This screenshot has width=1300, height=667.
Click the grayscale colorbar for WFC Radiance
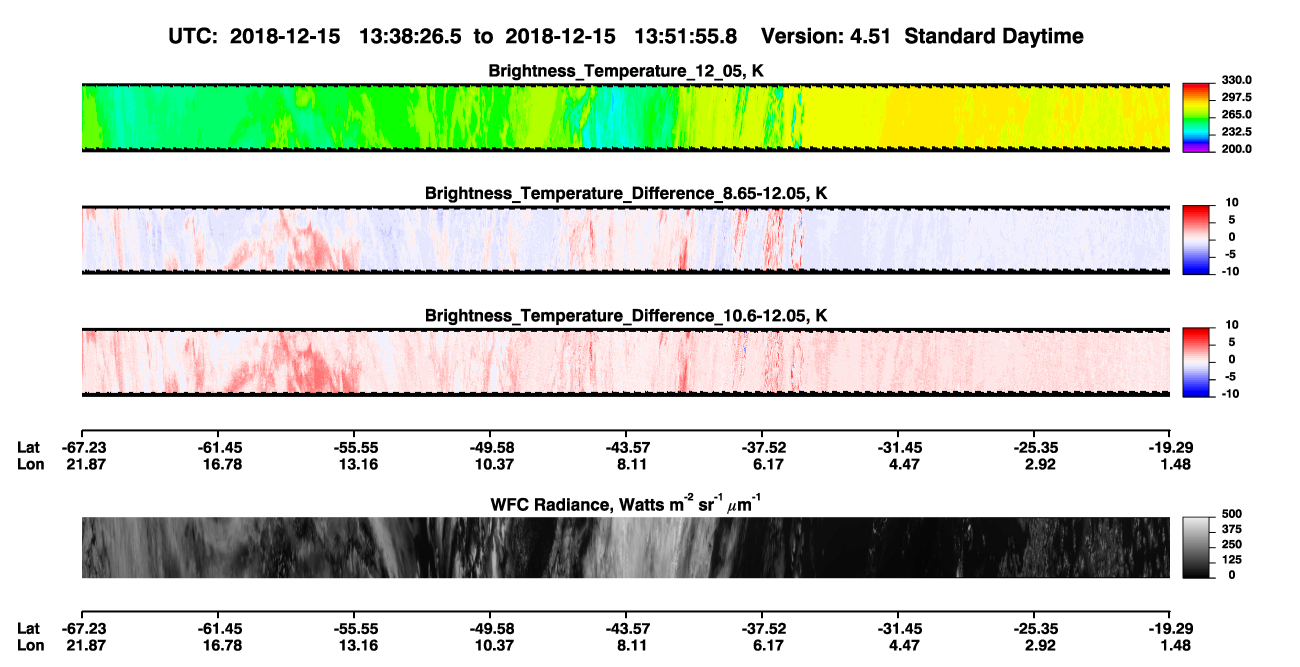click(1197, 547)
